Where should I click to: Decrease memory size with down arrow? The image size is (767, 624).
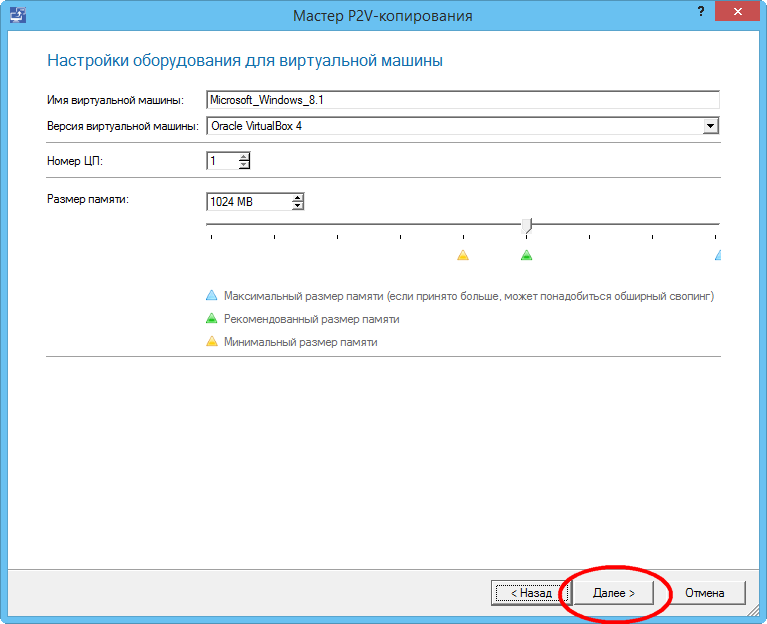click(297, 206)
